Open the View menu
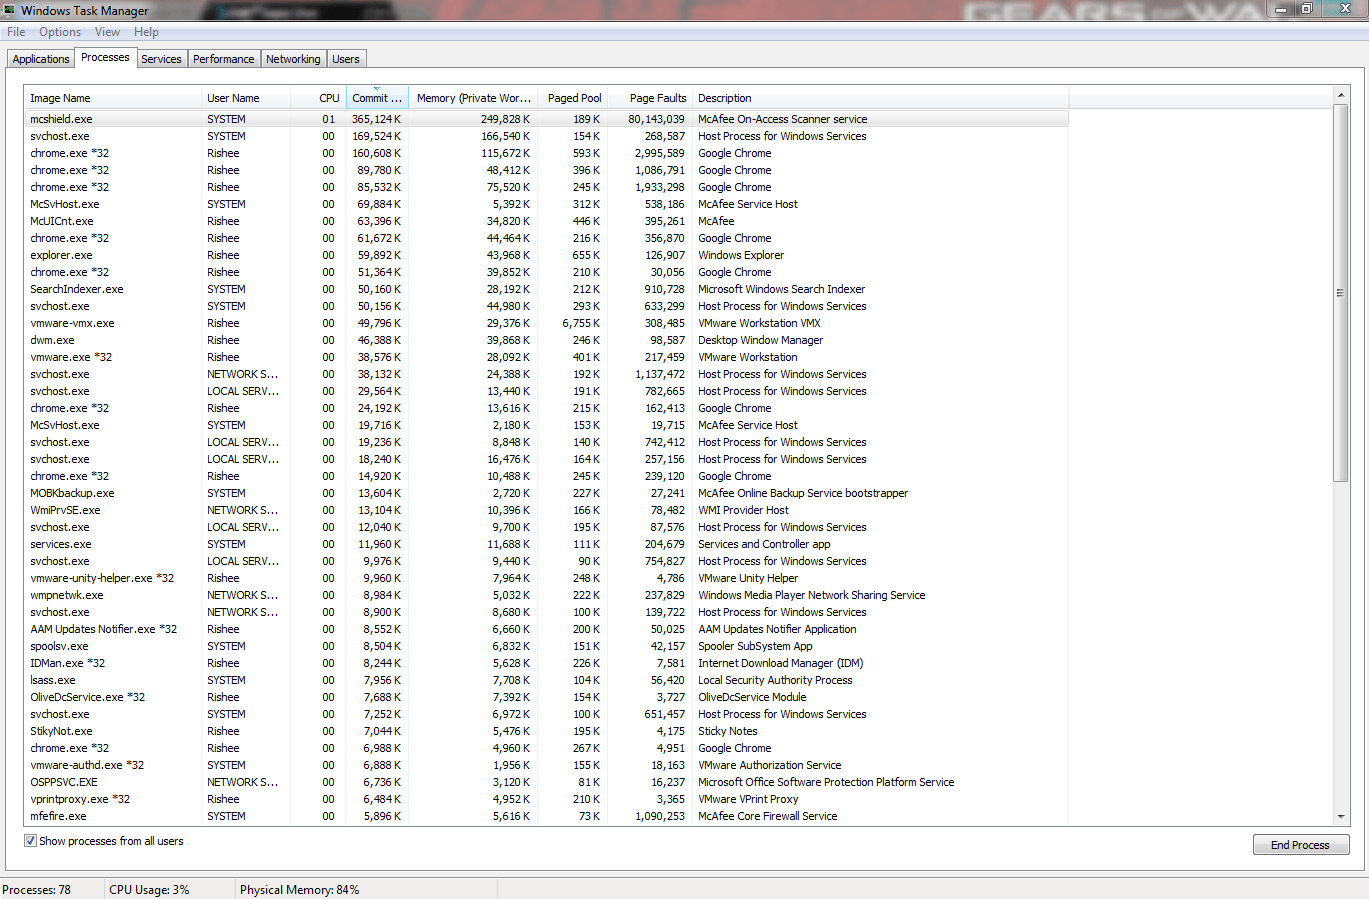This screenshot has width=1369, height=899. pyautogui.click(x=107, y=32)
